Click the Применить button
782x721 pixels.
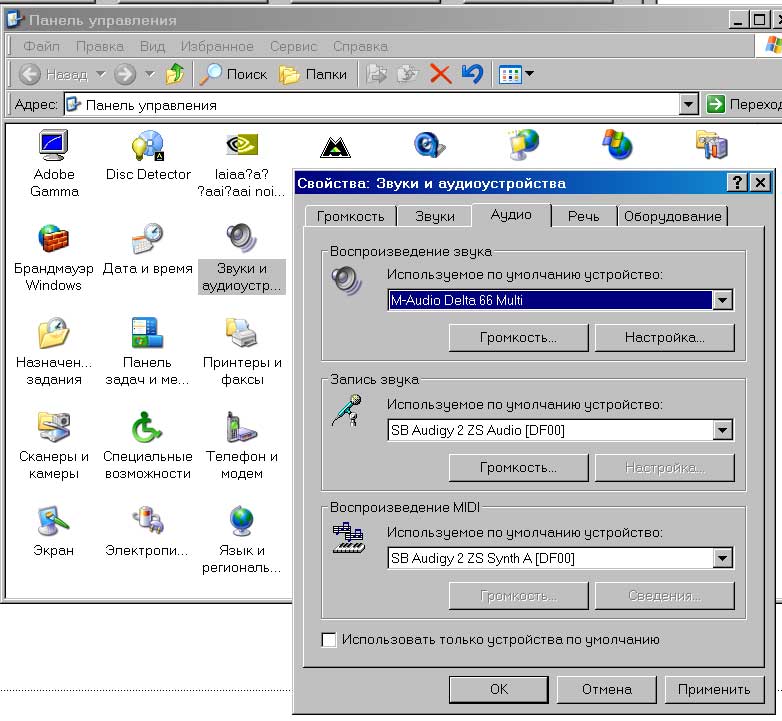click(x=713, y=689)
